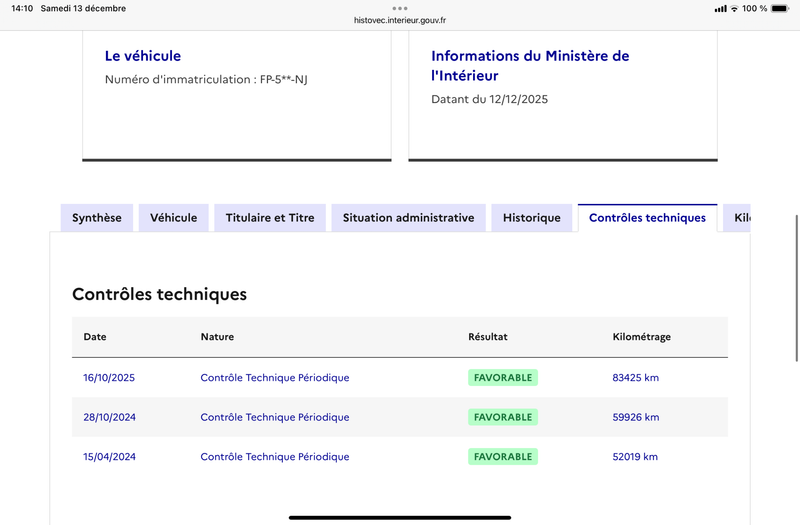Select the Contrôles techniques tab

pyautogui.click(x=647, y=218)
